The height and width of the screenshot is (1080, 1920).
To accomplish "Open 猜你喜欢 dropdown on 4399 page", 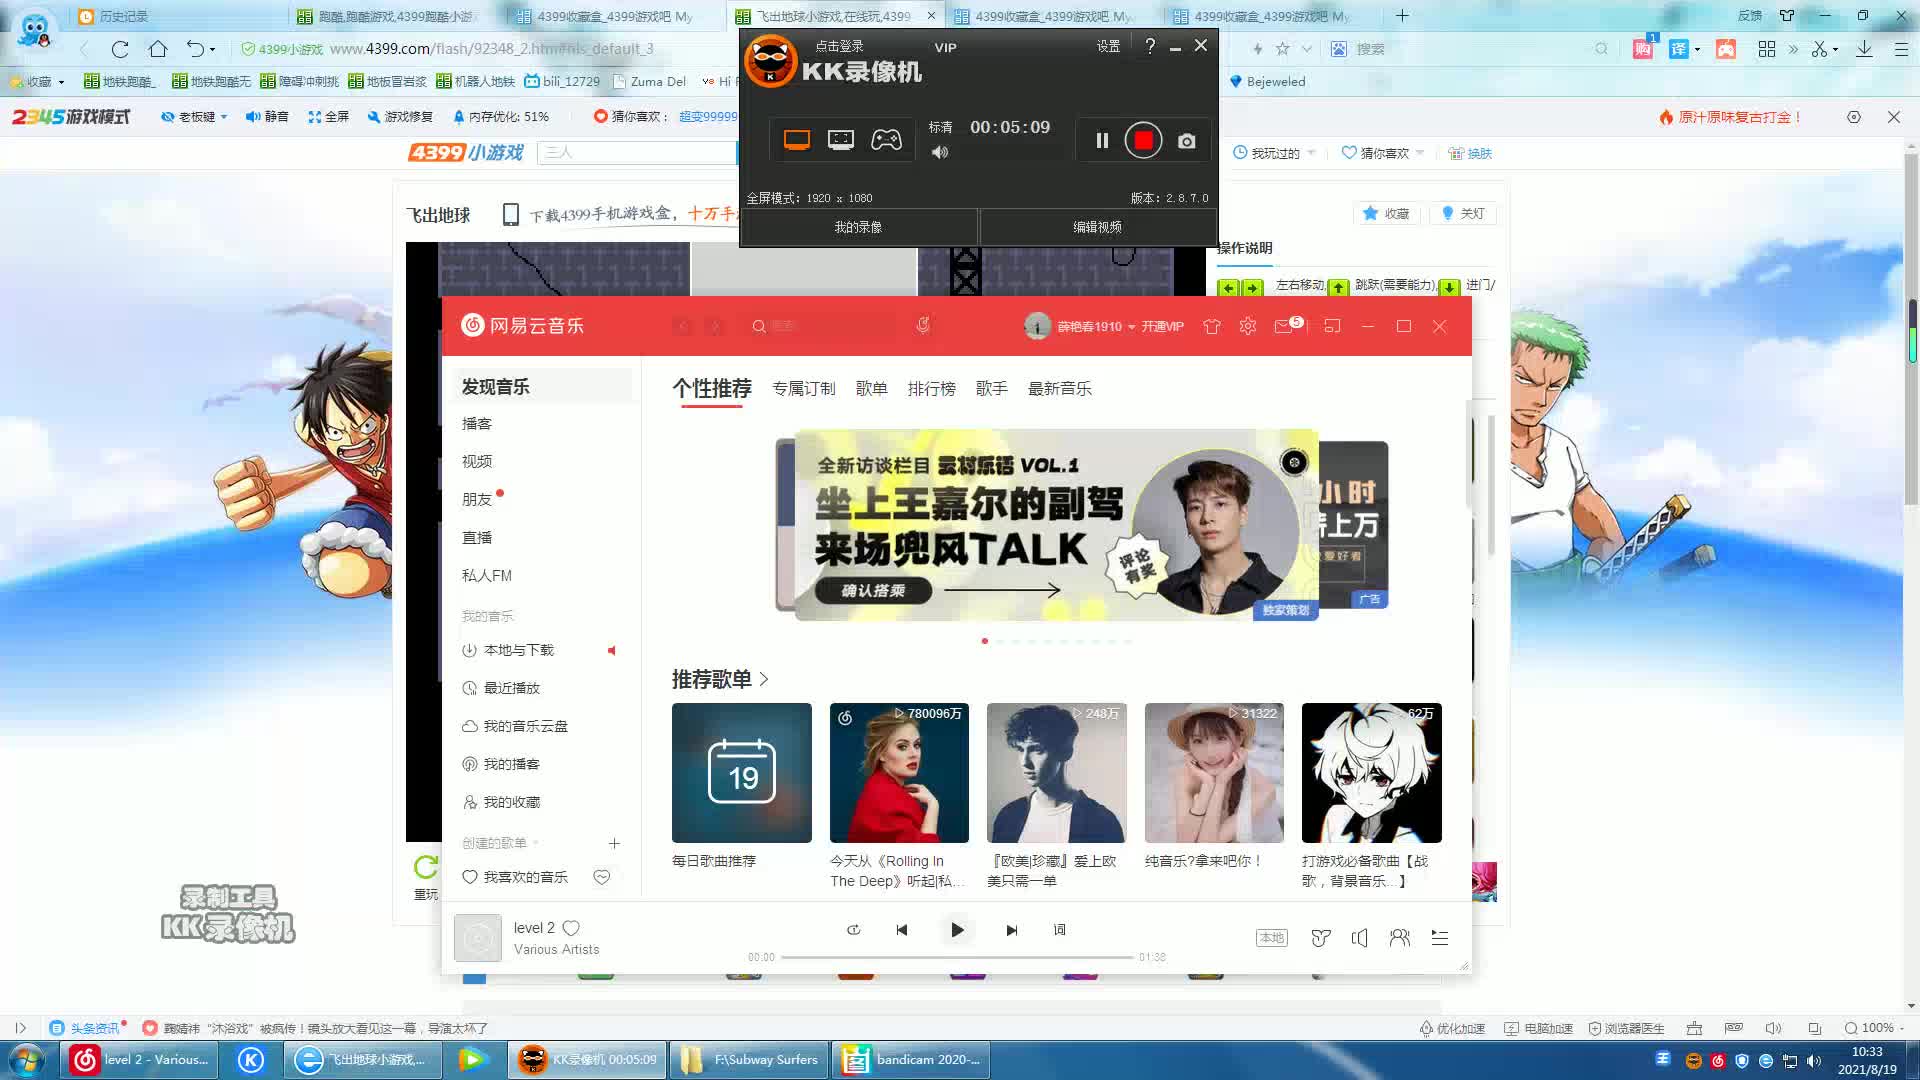I will click(1383, 153).
